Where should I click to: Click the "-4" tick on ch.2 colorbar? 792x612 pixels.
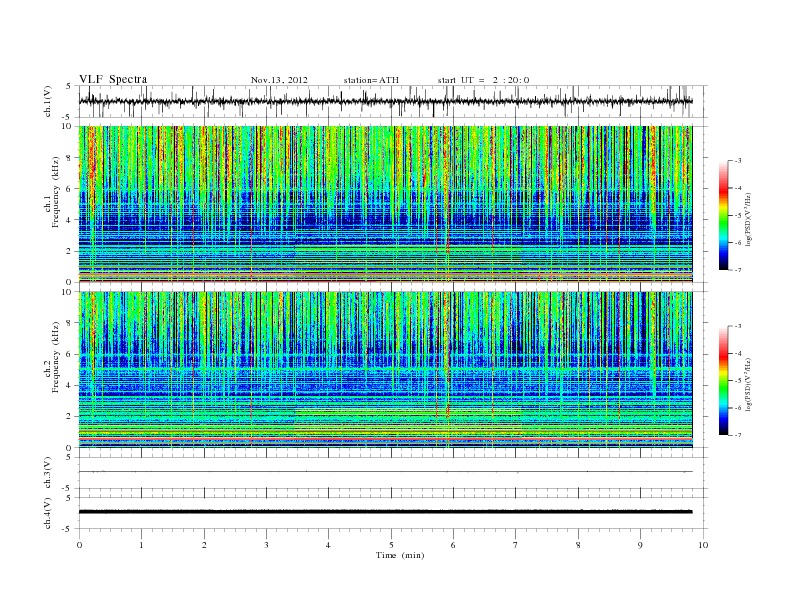click(x=737, y=353)
